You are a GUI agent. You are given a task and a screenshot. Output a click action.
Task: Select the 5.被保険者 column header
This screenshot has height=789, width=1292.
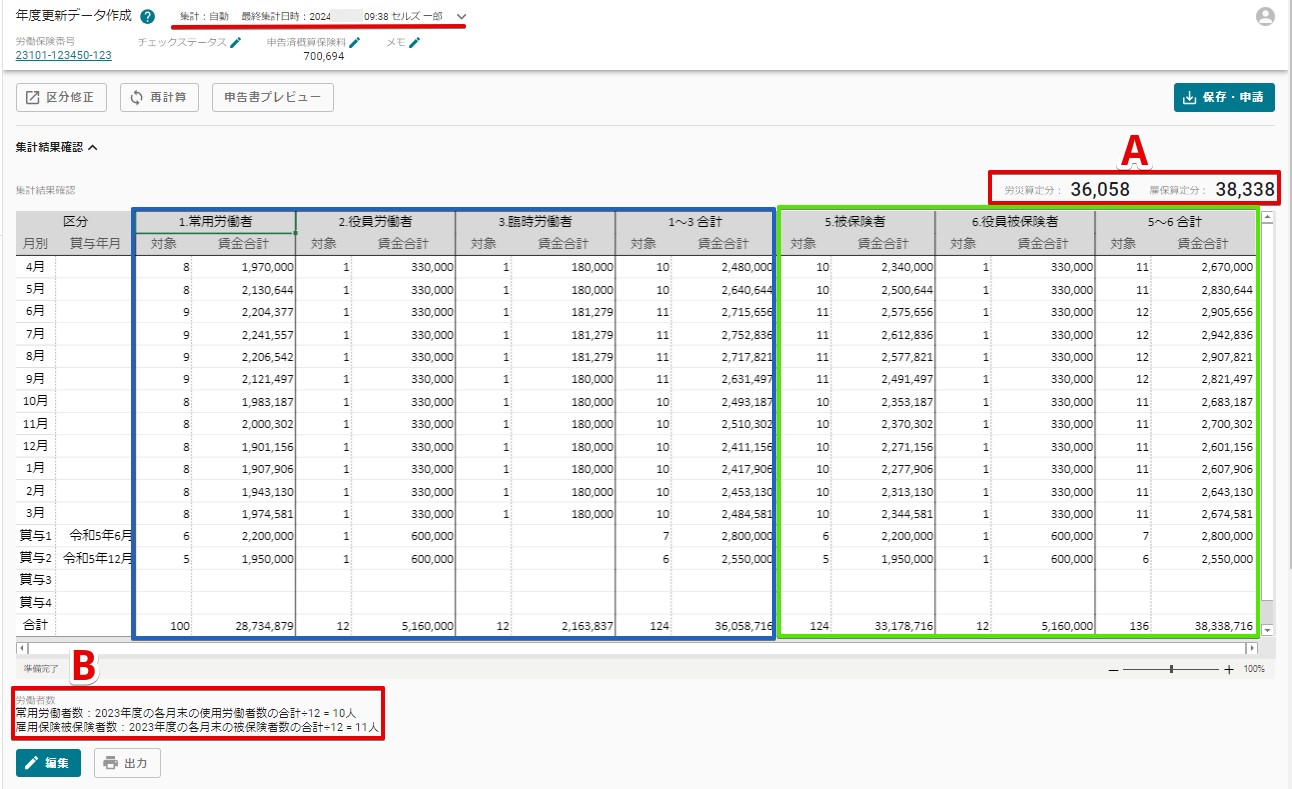(x=855, y=222)
